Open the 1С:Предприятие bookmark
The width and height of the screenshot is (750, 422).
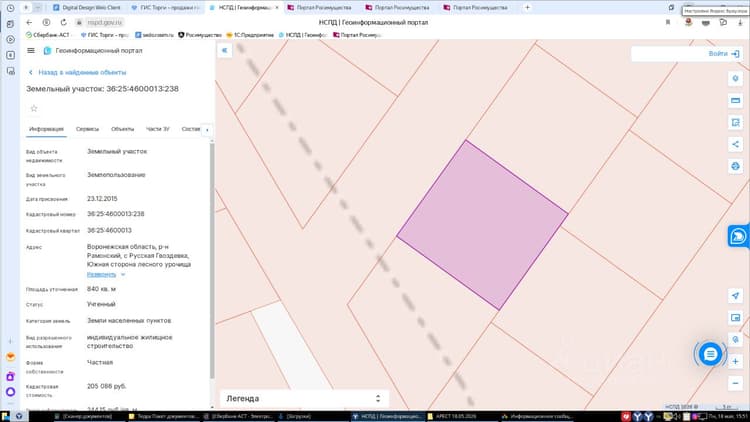[x=250, y=35]
